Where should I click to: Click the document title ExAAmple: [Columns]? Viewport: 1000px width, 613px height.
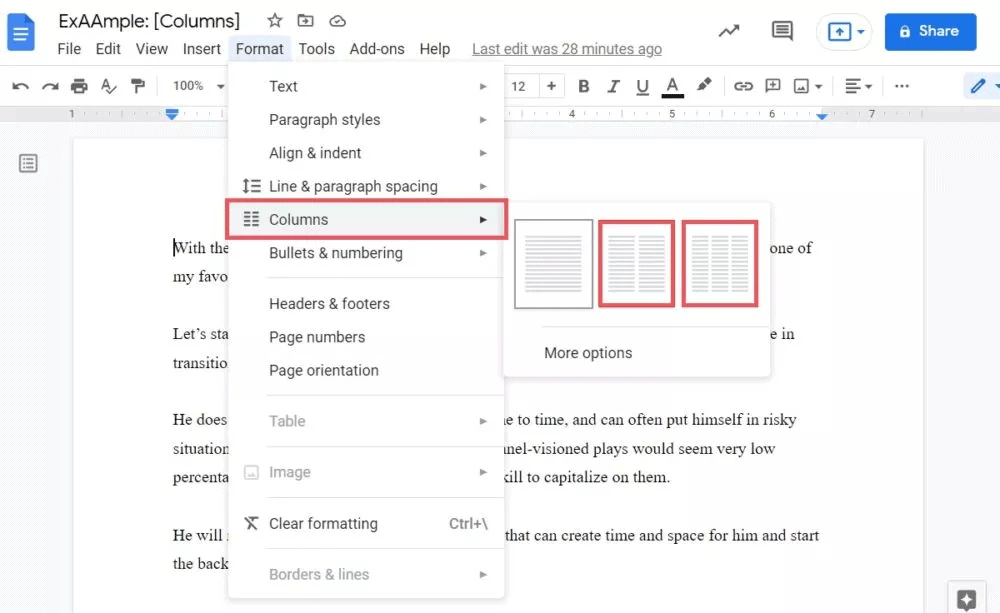pos(149,21)
